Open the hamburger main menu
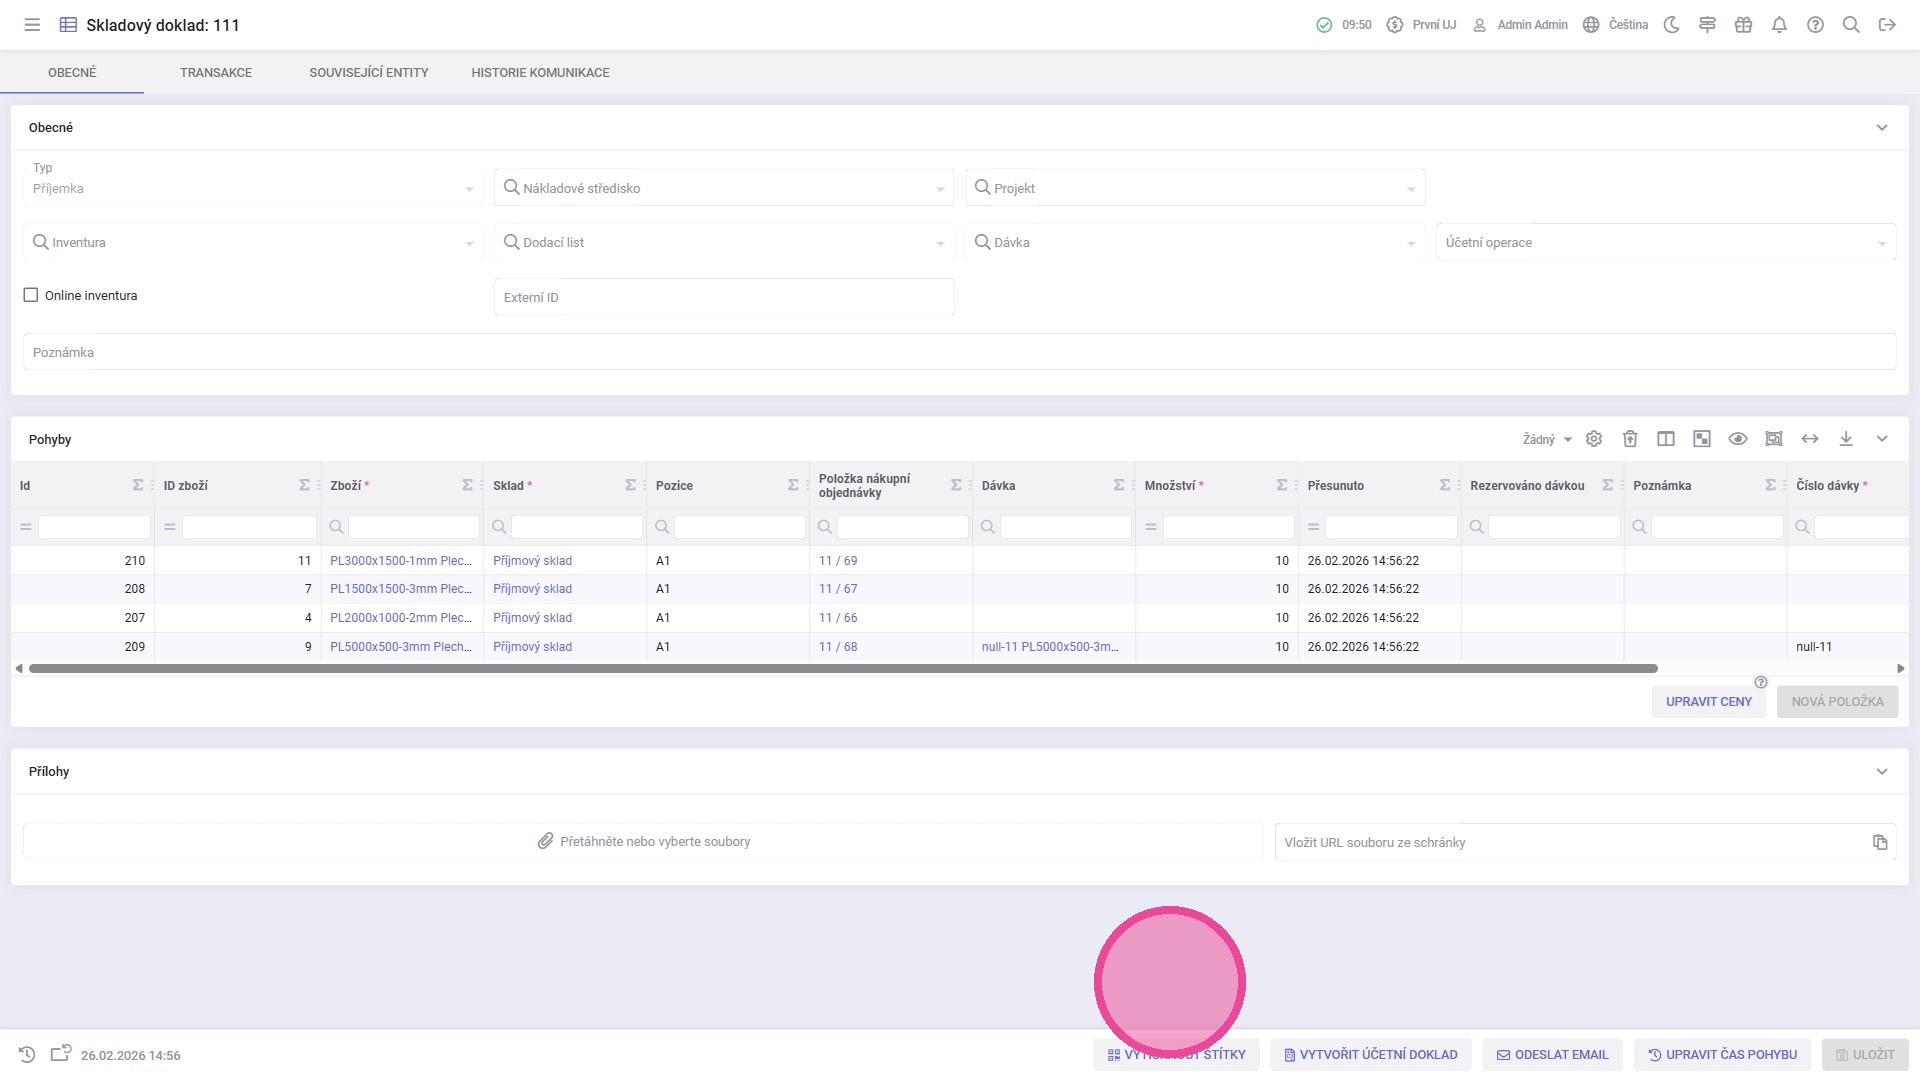Screen dimensions: 1920x1080 click(32, 25)
